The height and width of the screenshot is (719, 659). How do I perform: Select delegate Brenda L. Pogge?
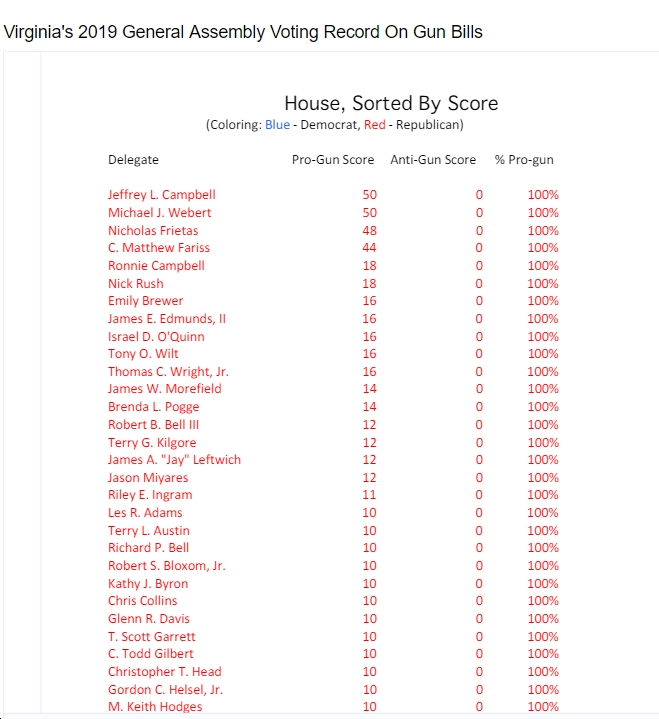pyautogui.click(x=154, y=407)
